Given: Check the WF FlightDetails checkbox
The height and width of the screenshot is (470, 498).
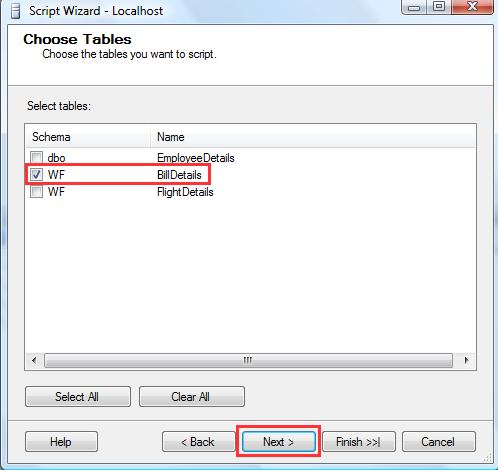Looking at the screenshot, I should tap(36, 192).
